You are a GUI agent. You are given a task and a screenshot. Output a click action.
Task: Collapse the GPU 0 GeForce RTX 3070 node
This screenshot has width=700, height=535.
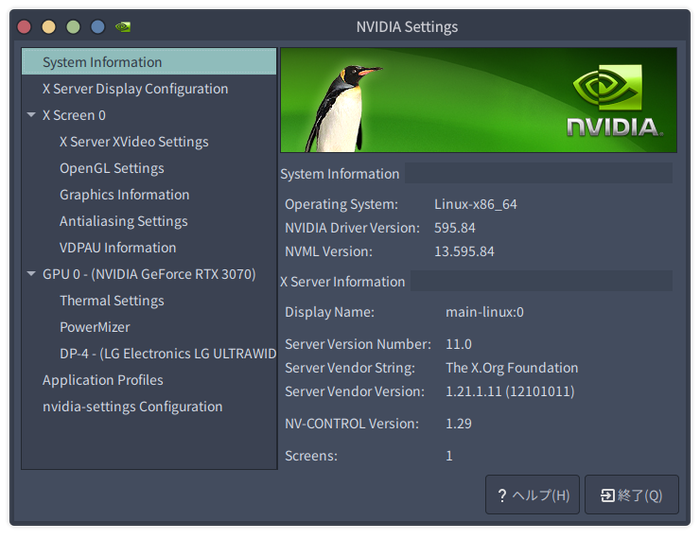tap(31, 274)
